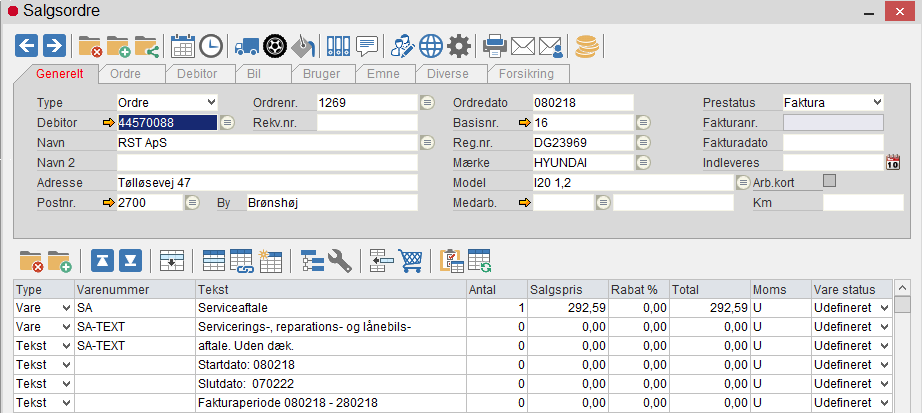Switch to the Bruger tab
Image resolution: width=922 pixels, height=413 pixels.
click(x=321, y=74)
